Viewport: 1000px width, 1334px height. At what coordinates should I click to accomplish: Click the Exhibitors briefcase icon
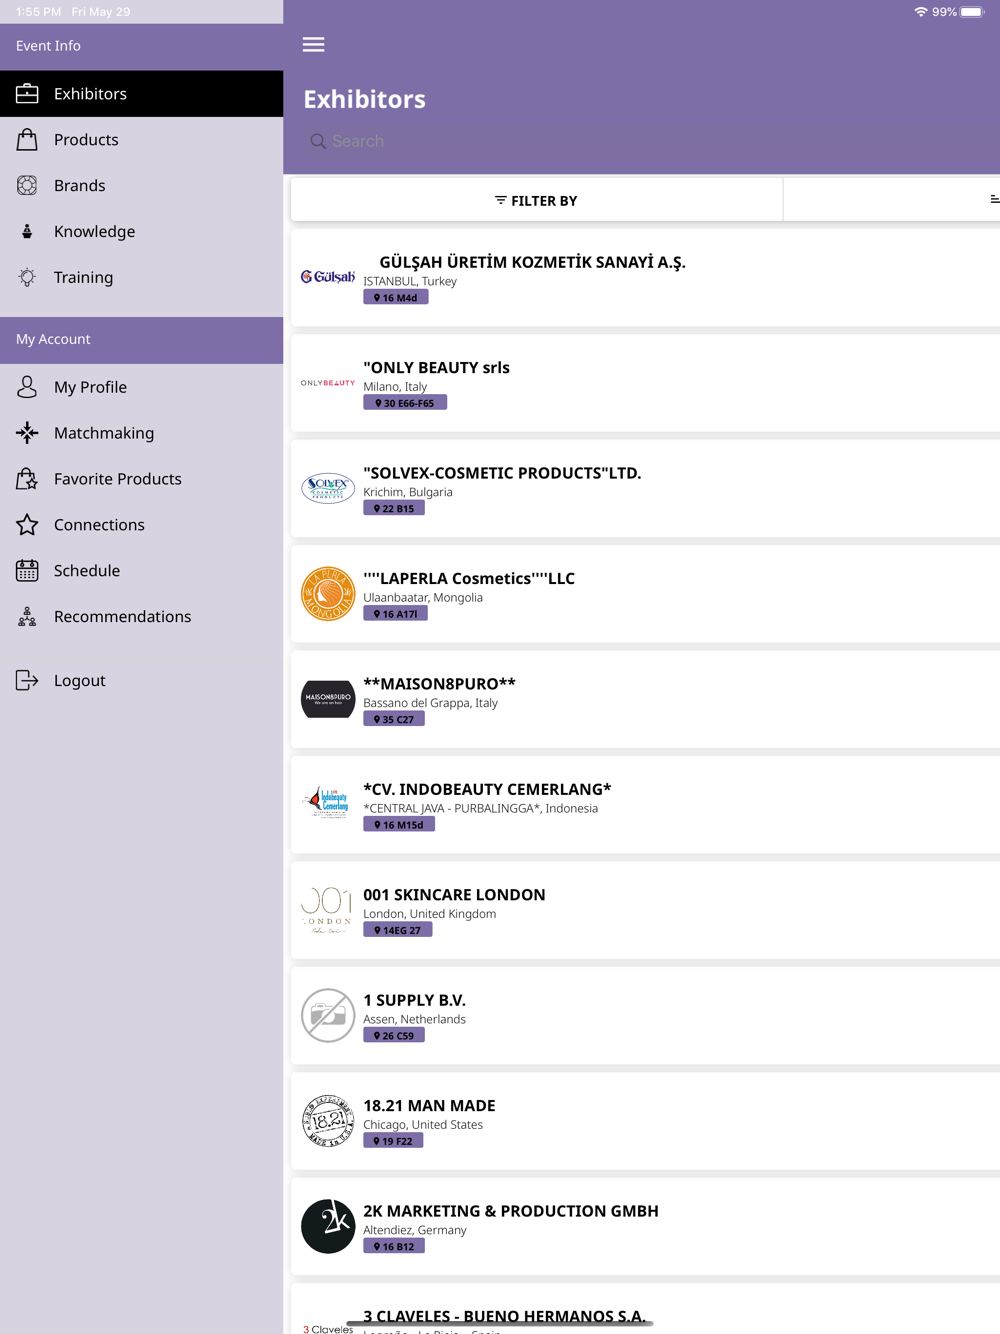tap(27, 93)
